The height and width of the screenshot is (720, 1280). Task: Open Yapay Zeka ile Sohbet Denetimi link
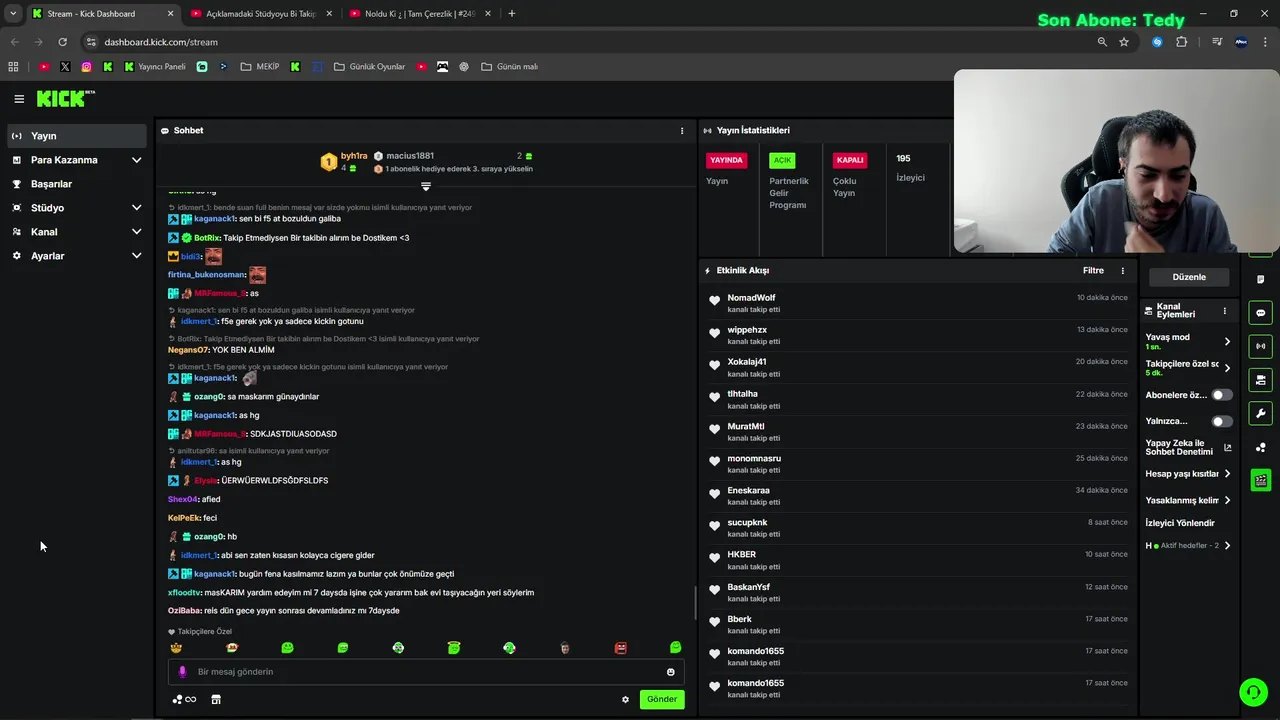click(1189, 448)
